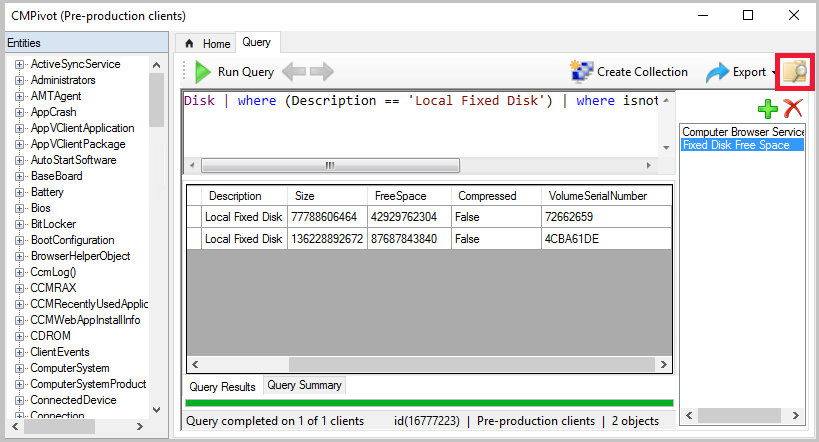Open the Export dropdown arrow
The width and height of the screenshot is (819, 442).
pyautogui.click(x=775, y=73)
